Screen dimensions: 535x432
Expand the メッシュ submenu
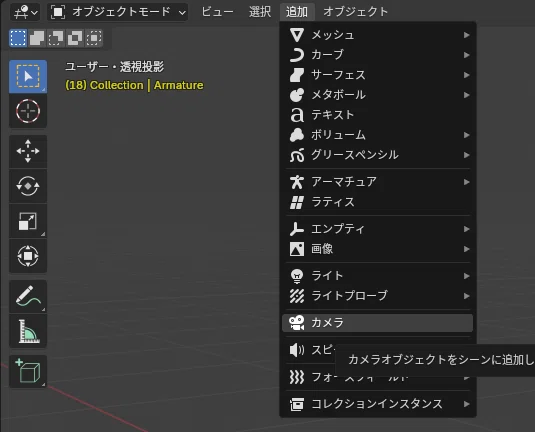pos(378,35)
